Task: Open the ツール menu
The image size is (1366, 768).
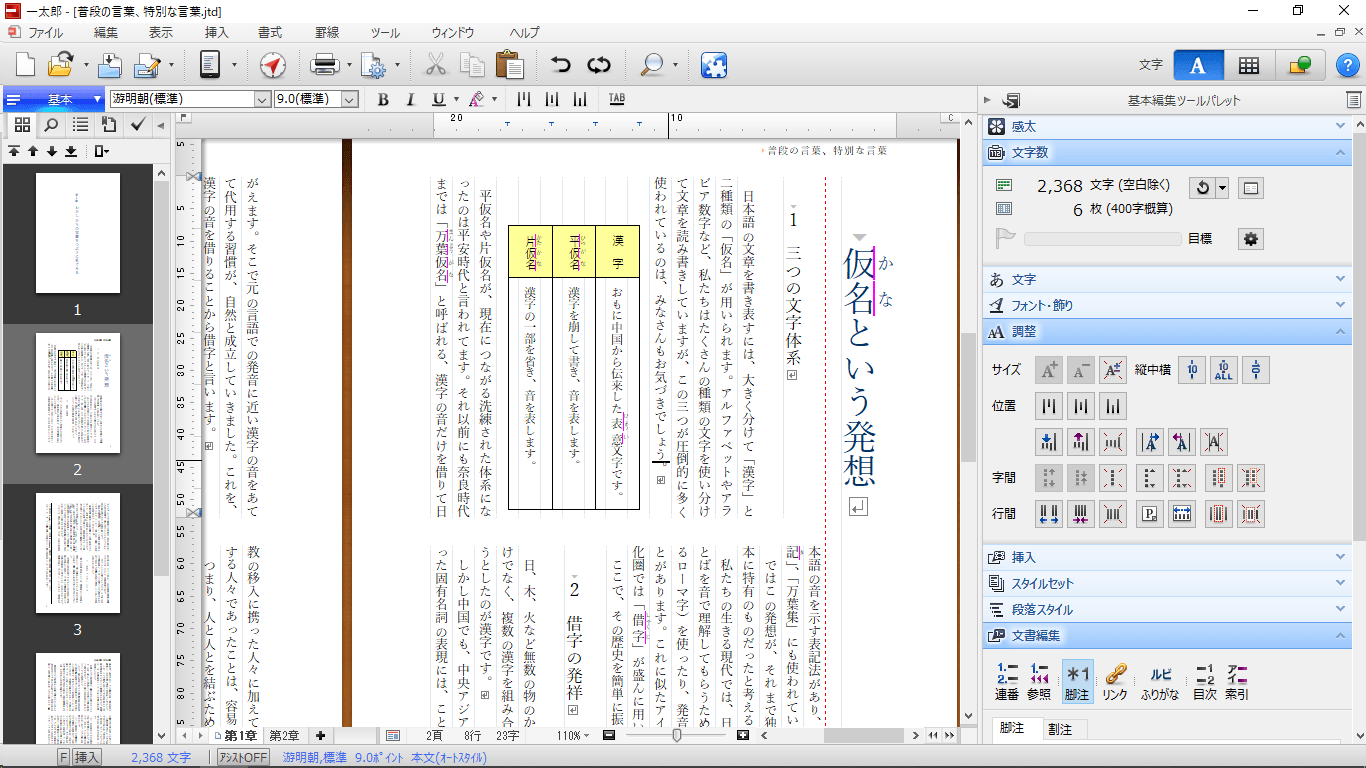Action: tap(384, 33)
